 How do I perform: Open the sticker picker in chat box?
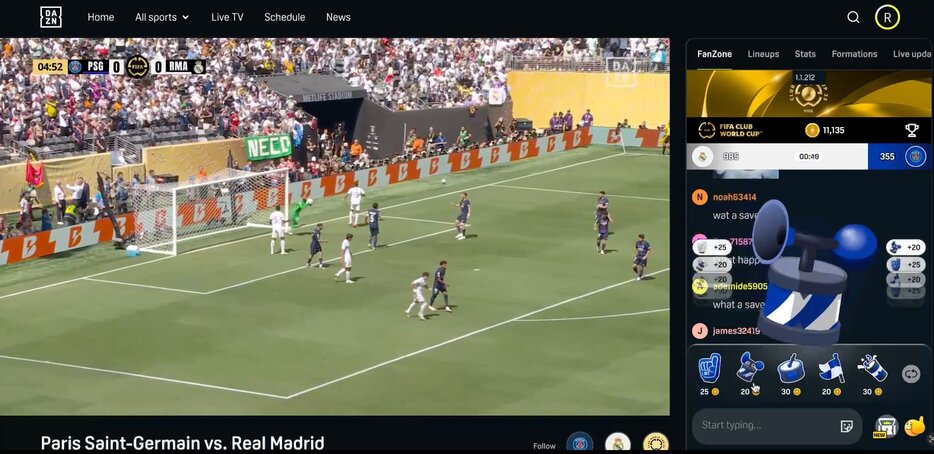[x=846, y=426]
